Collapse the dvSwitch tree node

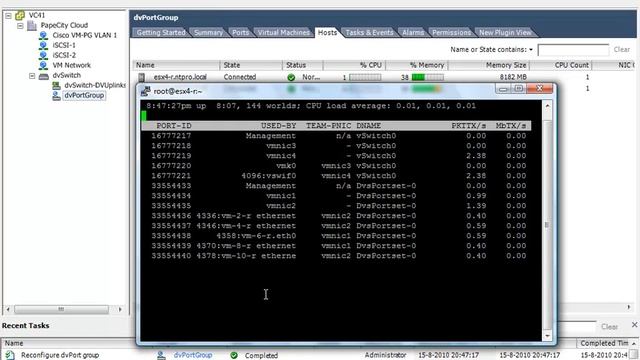click(x=32, y=76)
